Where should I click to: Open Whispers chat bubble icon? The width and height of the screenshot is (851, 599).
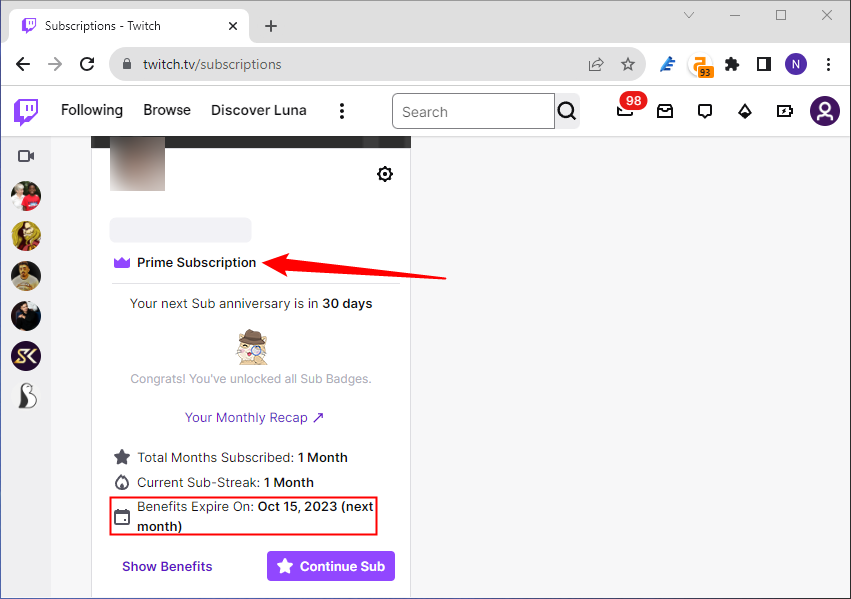tap(704, 111)
